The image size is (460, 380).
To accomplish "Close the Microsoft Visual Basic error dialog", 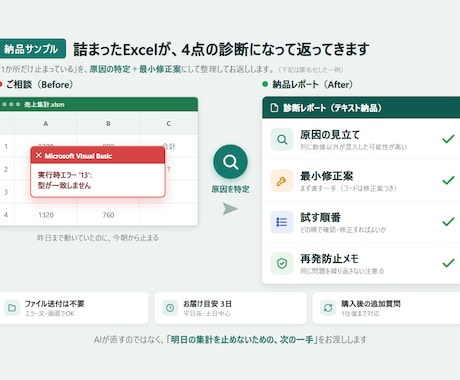I will point(38,156).
